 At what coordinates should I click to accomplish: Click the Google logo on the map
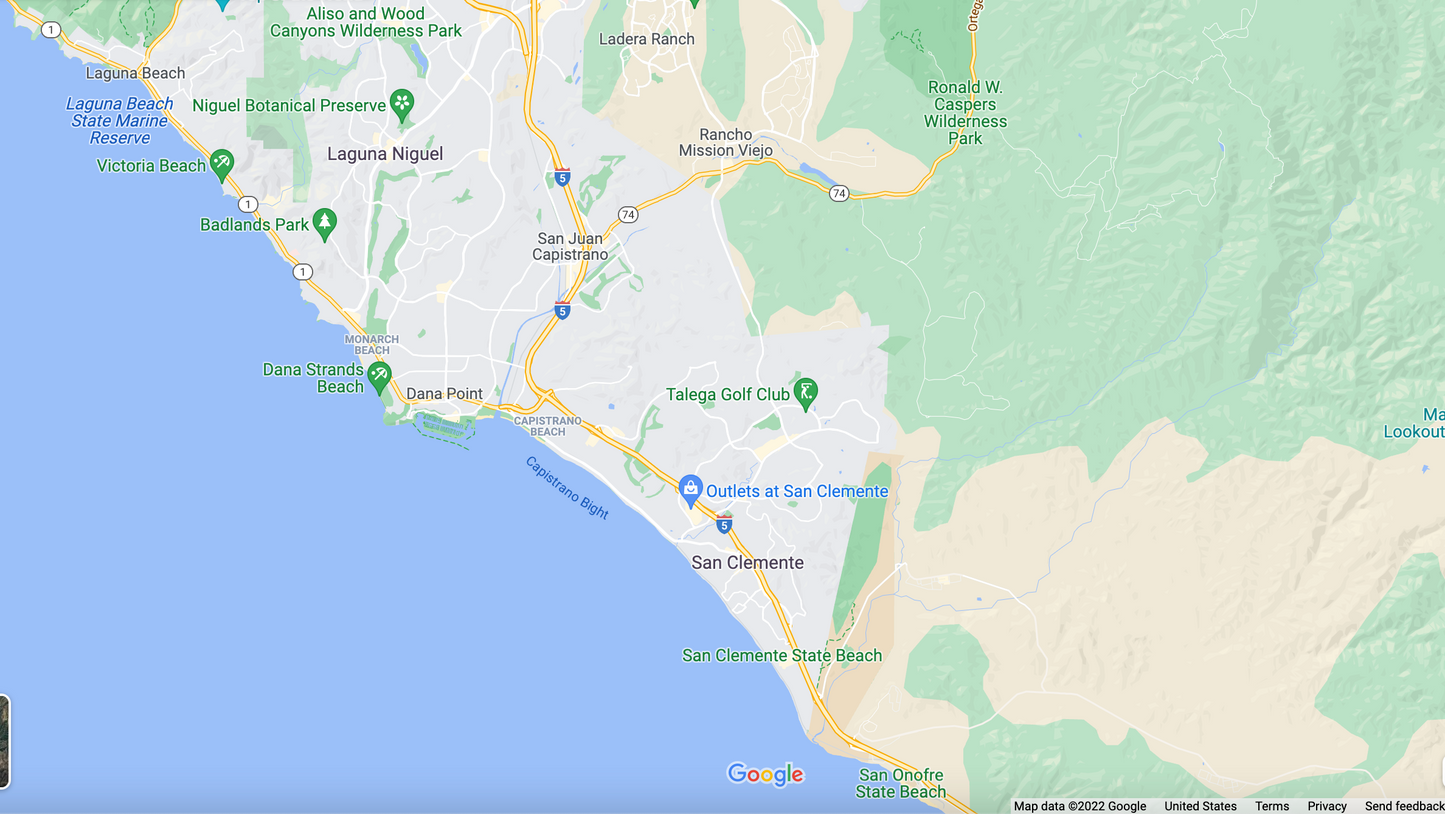[766, 774]
